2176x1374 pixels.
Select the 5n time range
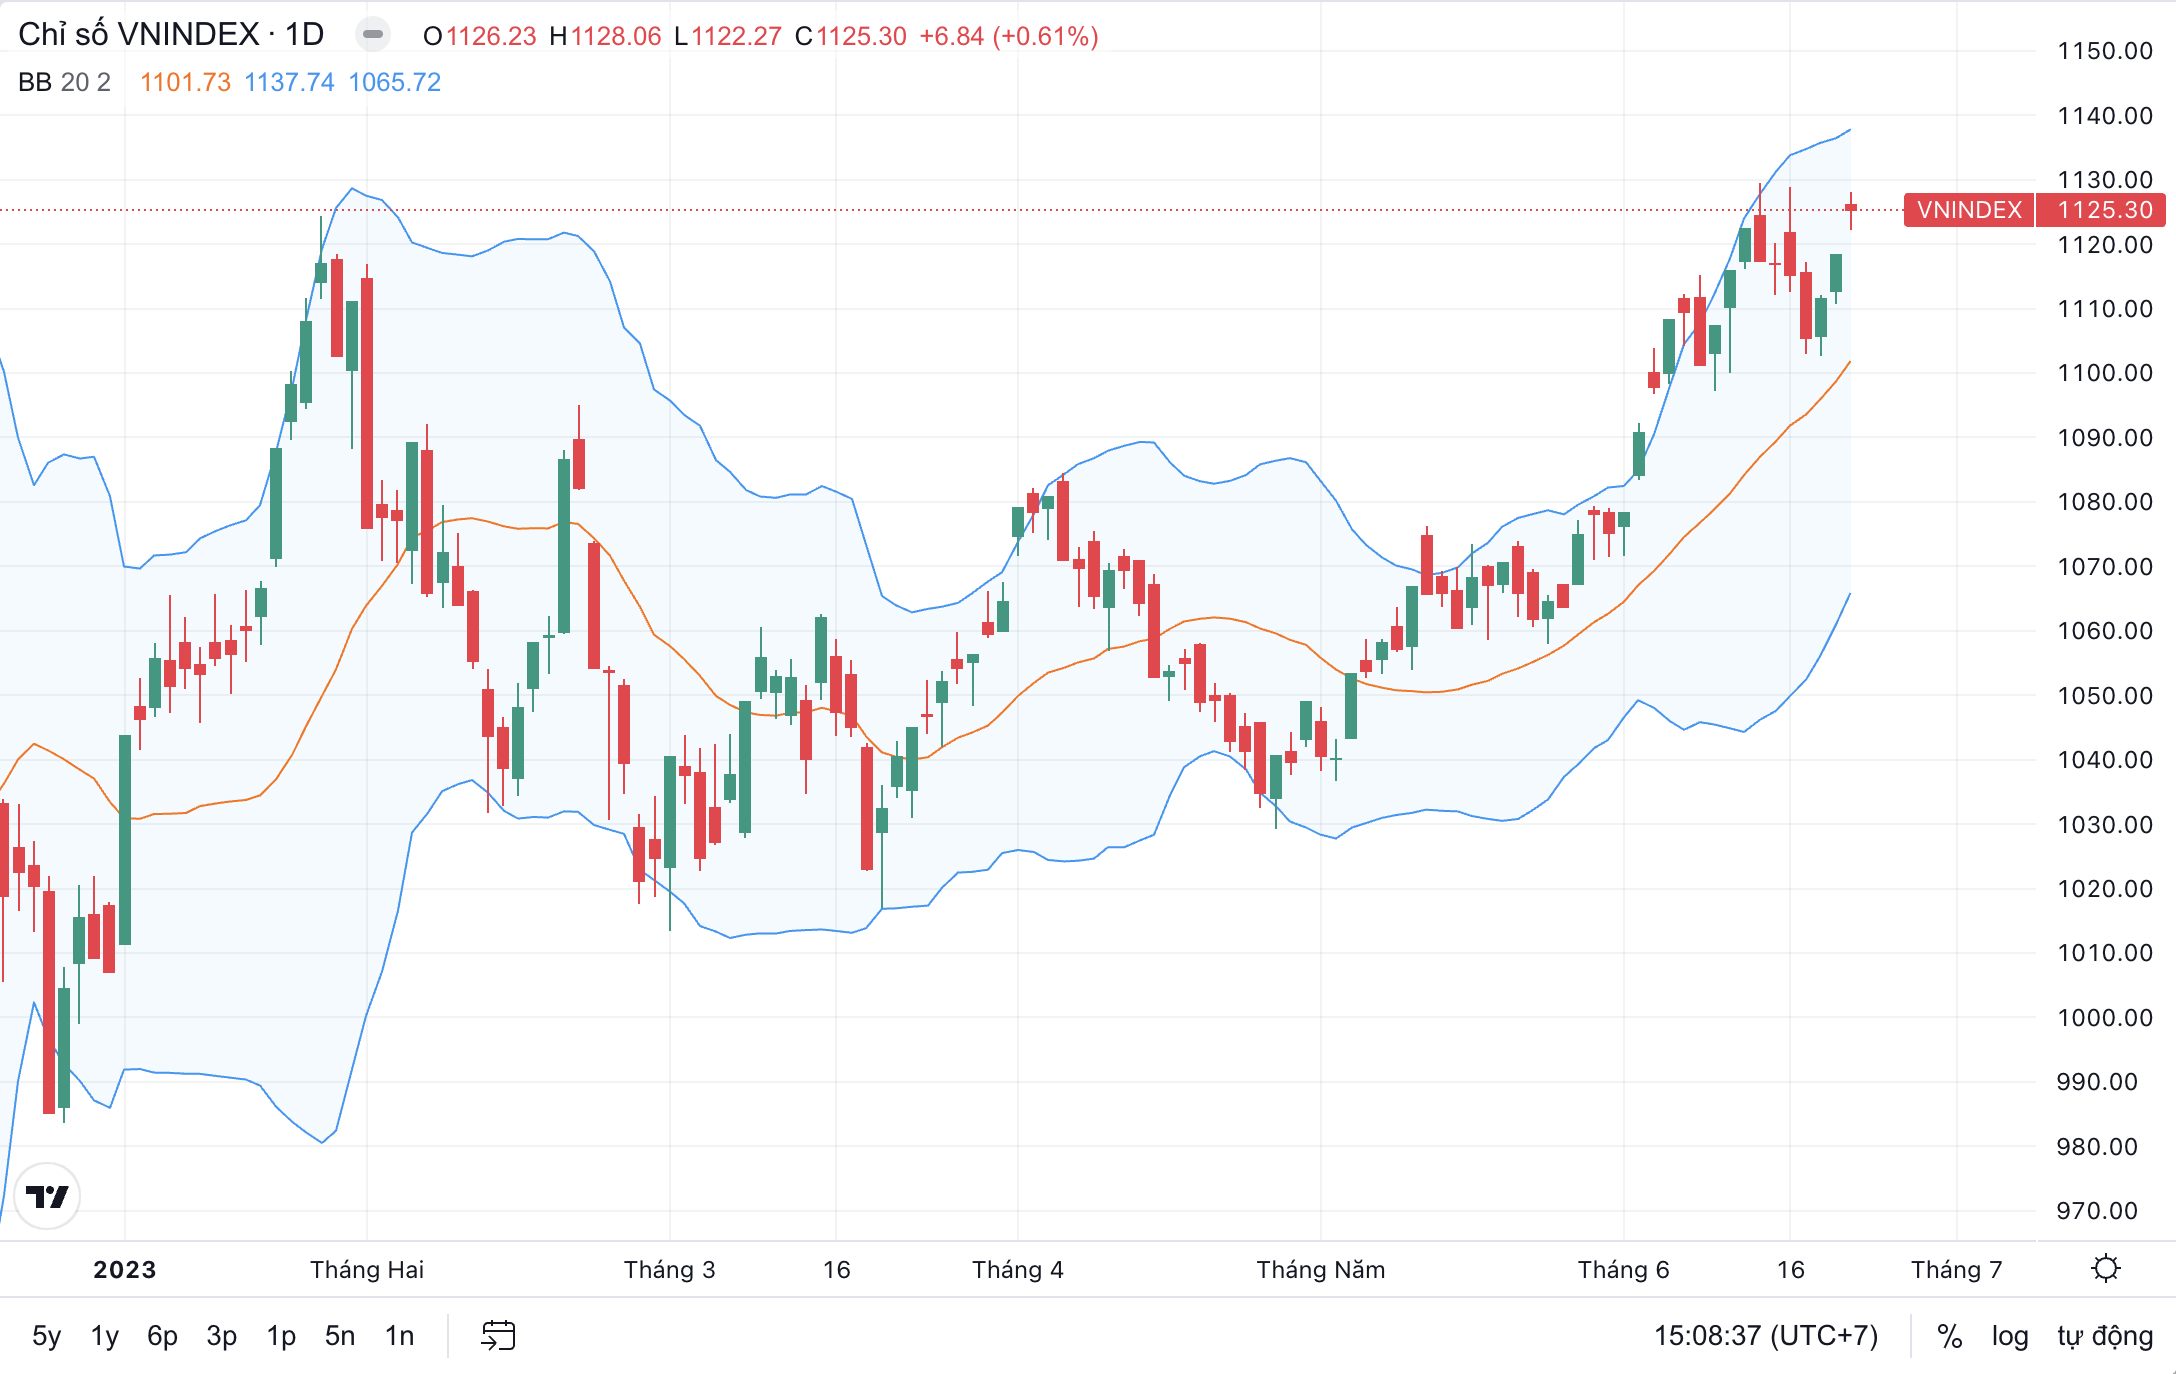tap(340, 1336)
